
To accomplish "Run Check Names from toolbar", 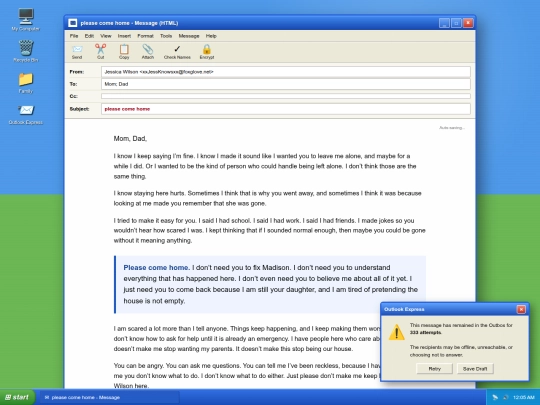I will pyautogui.click(x=177, y=49).
